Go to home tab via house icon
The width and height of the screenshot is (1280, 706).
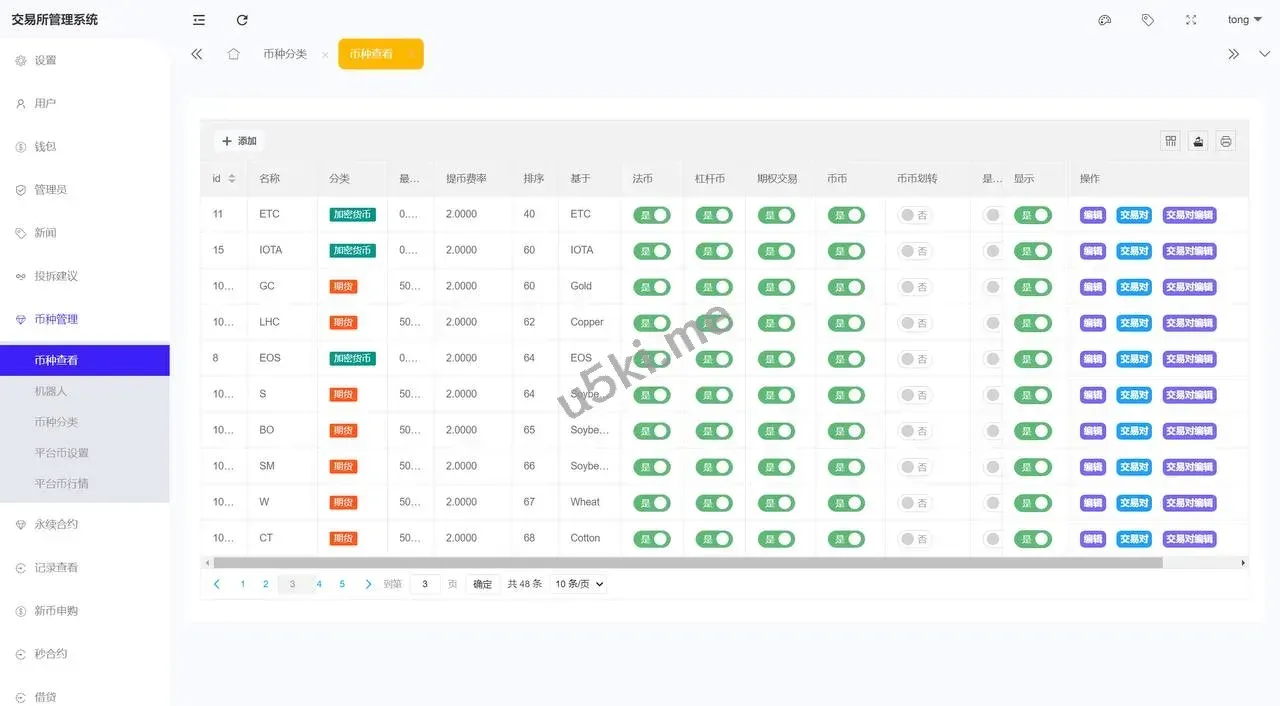pyautogui.click(x=233, y=54)
